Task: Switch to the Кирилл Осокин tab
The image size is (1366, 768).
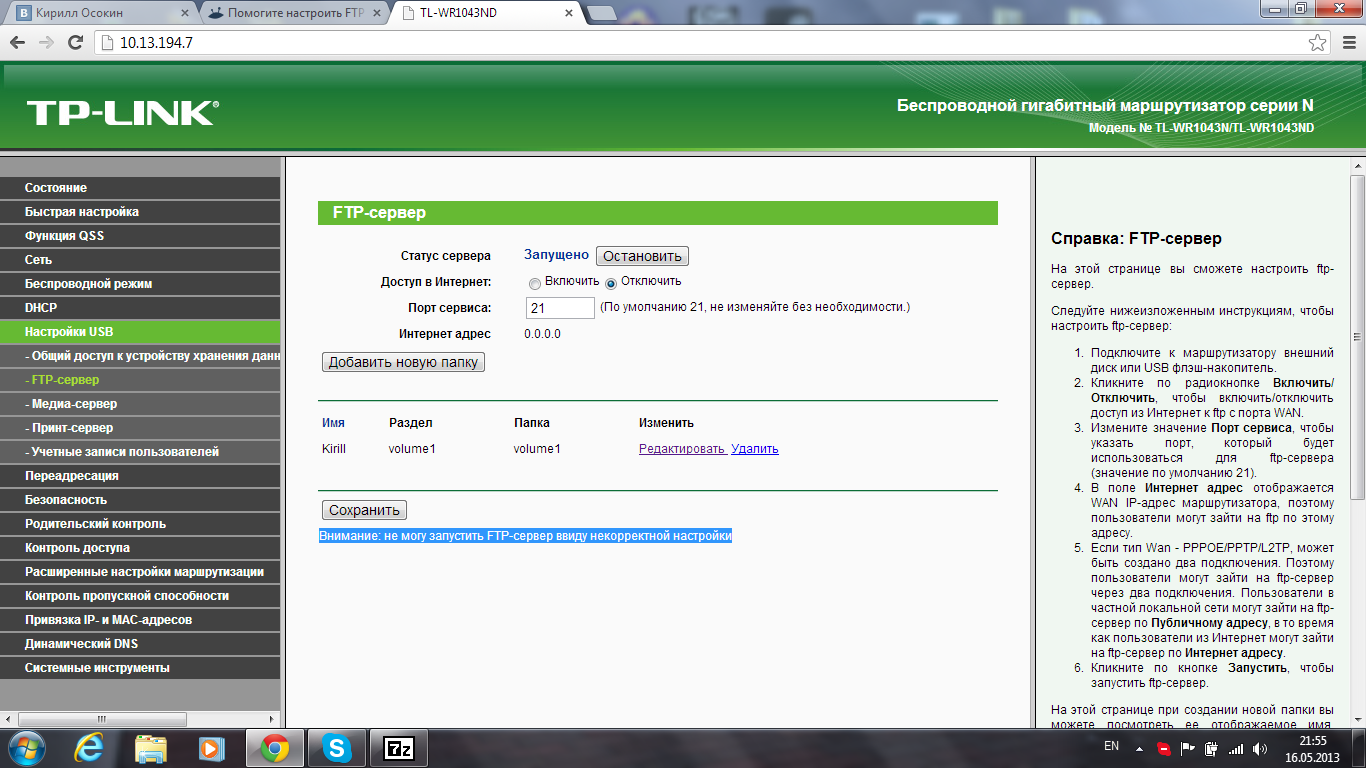Action: 98,14
